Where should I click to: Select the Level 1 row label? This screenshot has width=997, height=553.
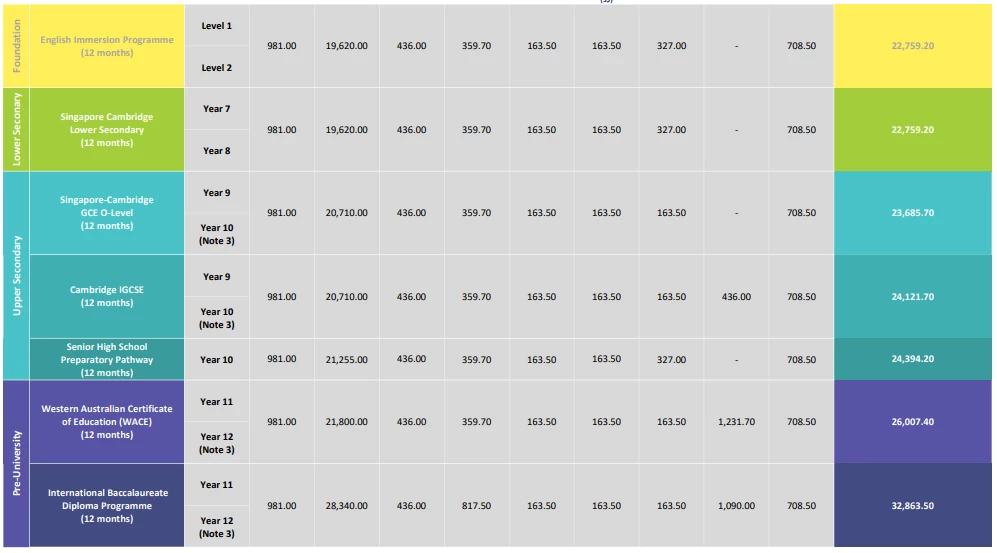click(x=217, y=25)
